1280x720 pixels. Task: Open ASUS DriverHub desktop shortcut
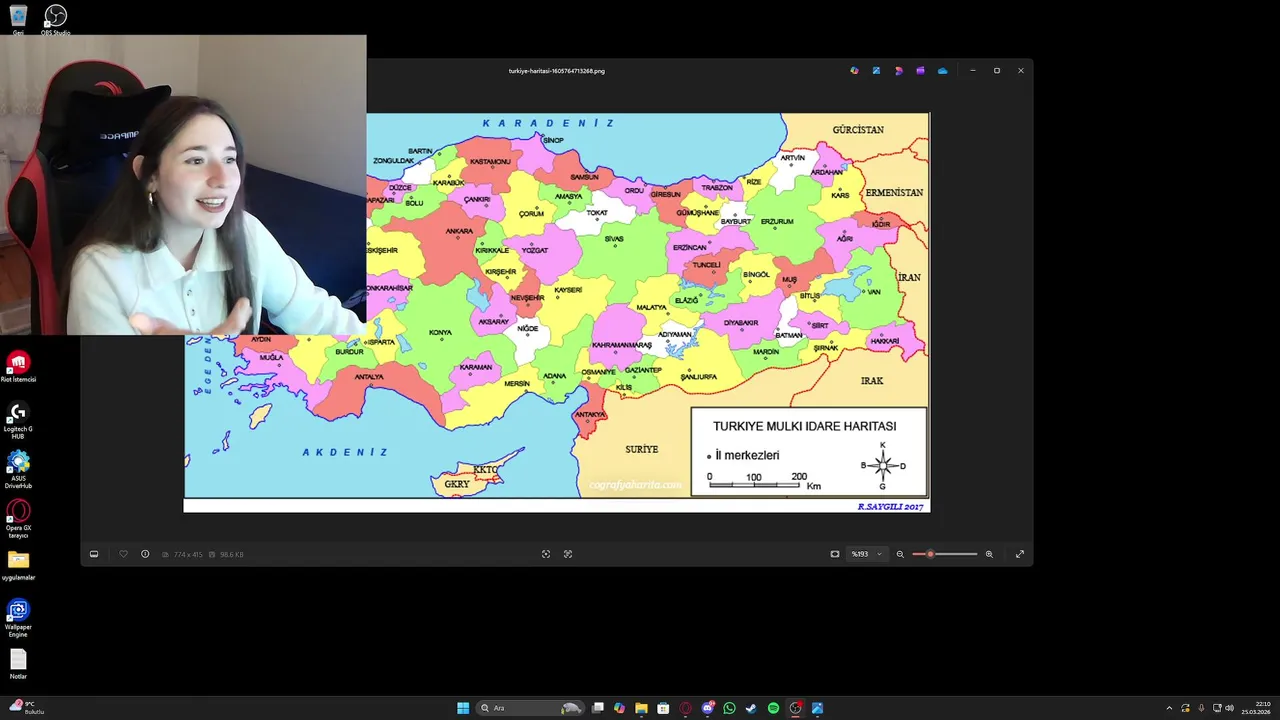click(18, 470)
